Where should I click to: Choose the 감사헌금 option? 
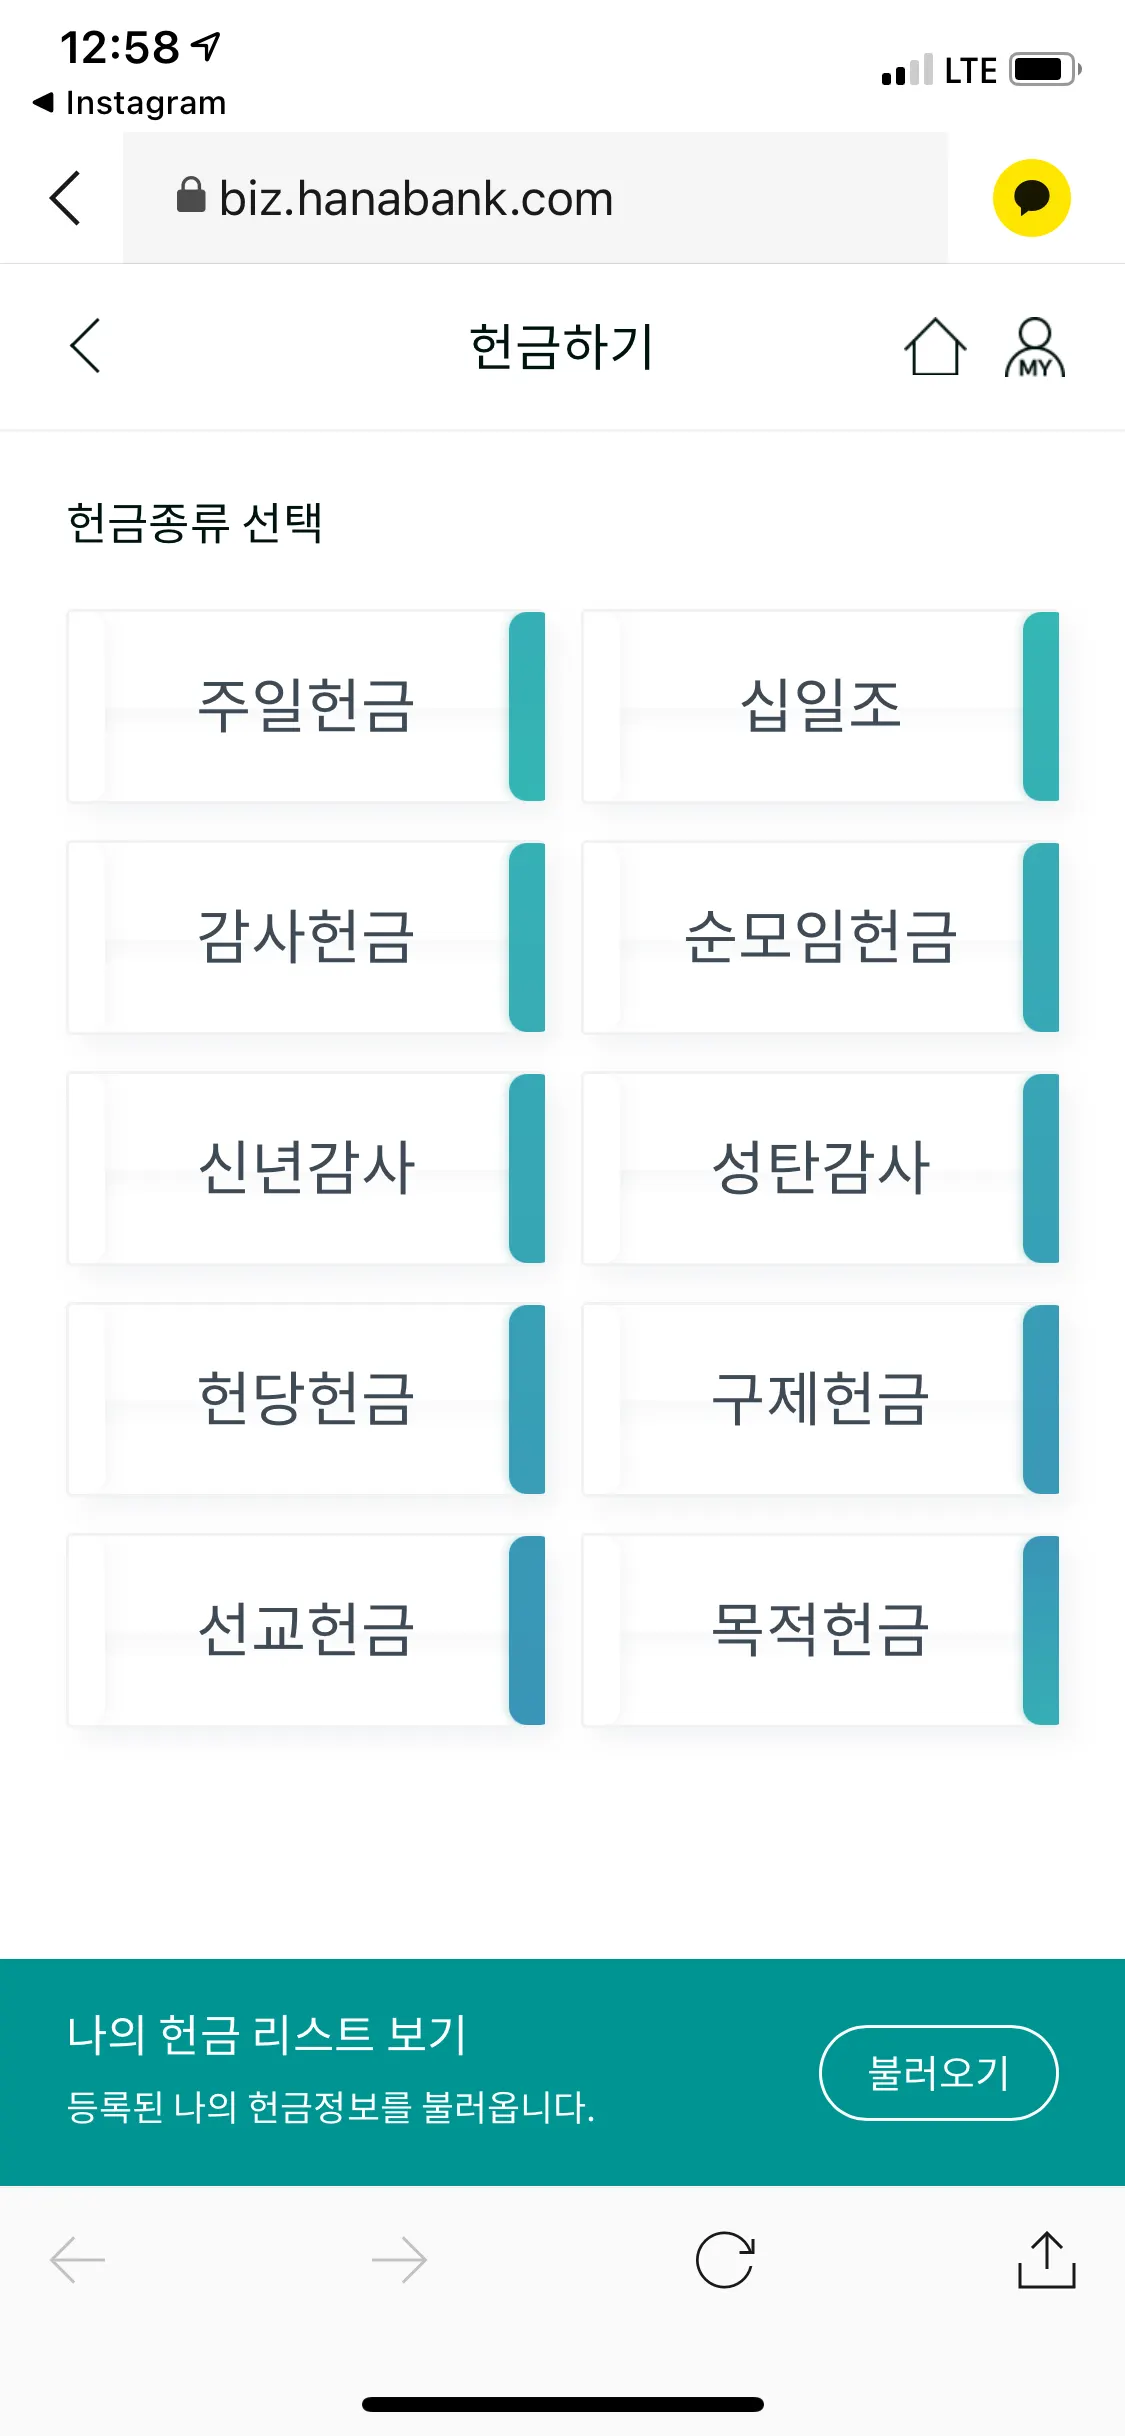306,937
